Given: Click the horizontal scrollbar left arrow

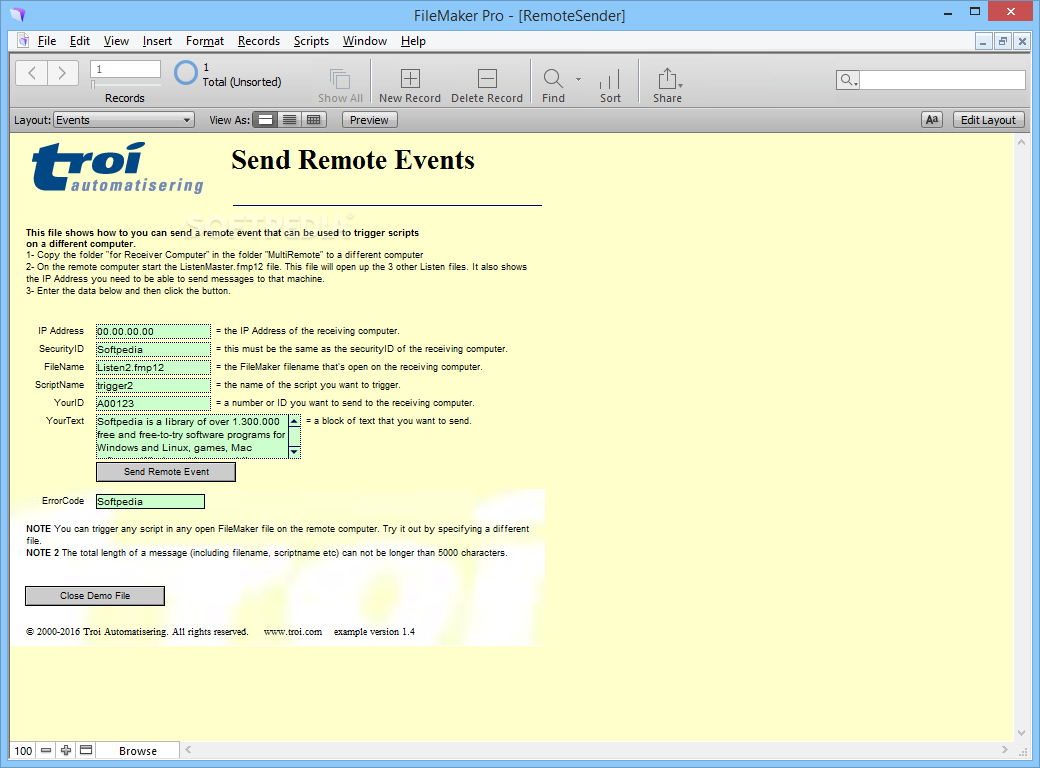Looking at the screenshot, I should tap(188, 749).
